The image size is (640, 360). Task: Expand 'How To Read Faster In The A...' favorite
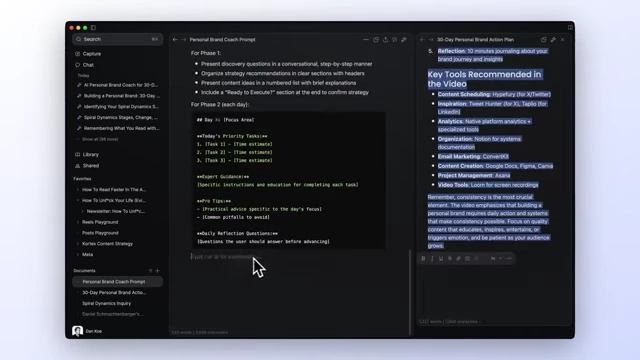pyautogui.click(x=78, y=190)
